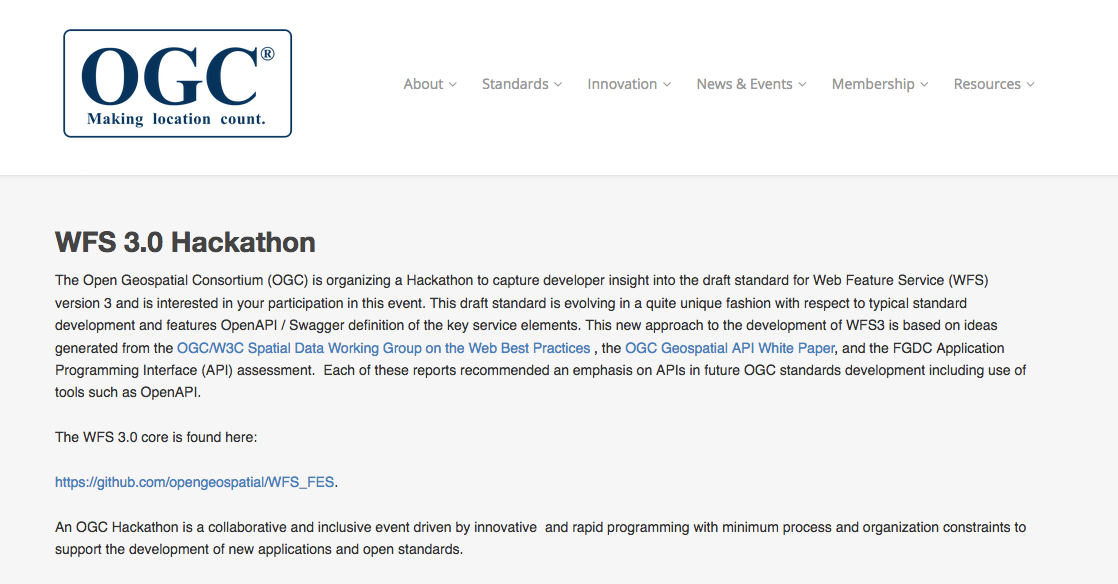The height and width of the screenshot is (584, 1118).
Task: Expand the chevron next to About
Action: coord(453,85)
